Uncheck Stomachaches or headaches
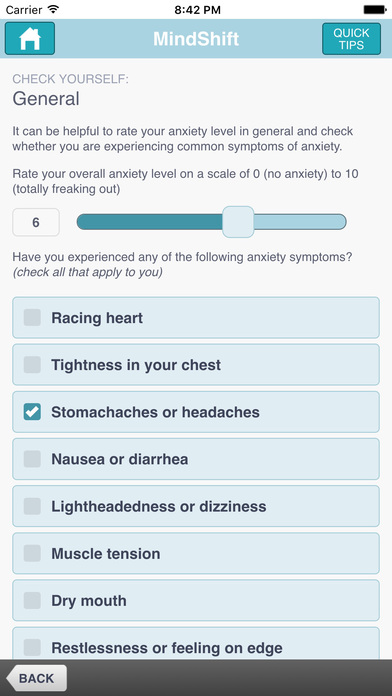Screen dimensions: 392x696 point(32,412)
